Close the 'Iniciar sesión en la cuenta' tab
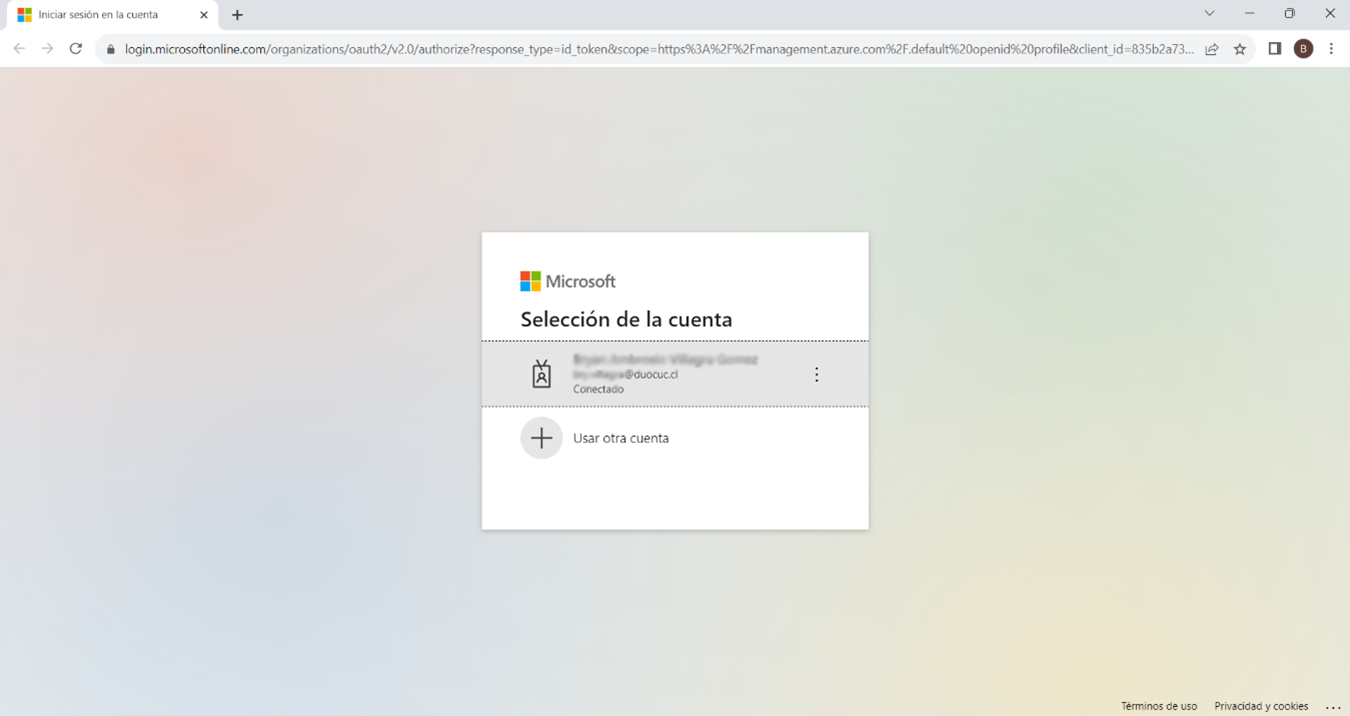Viewport: 1350px width, 716px height. (204, 15)
